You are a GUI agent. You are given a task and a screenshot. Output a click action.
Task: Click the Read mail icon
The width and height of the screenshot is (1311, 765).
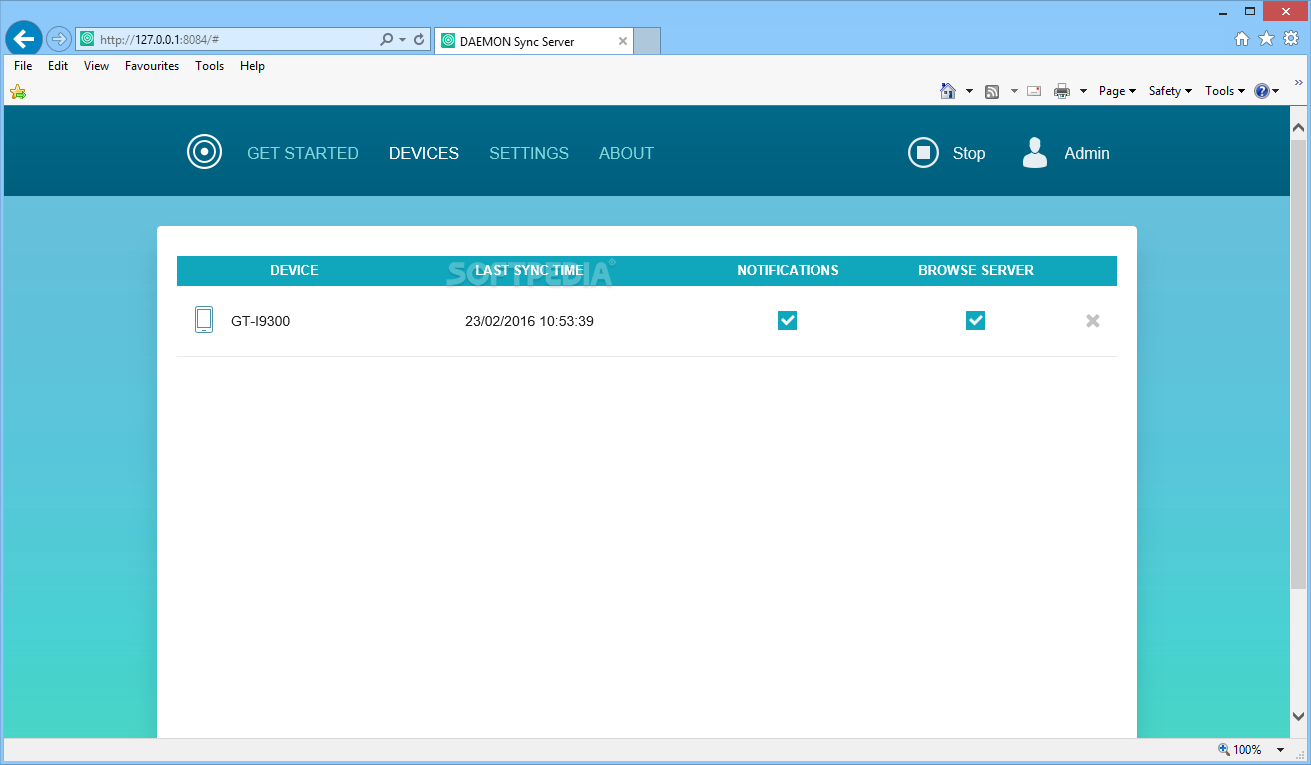pyautogui.click(x=1034, y=91)
